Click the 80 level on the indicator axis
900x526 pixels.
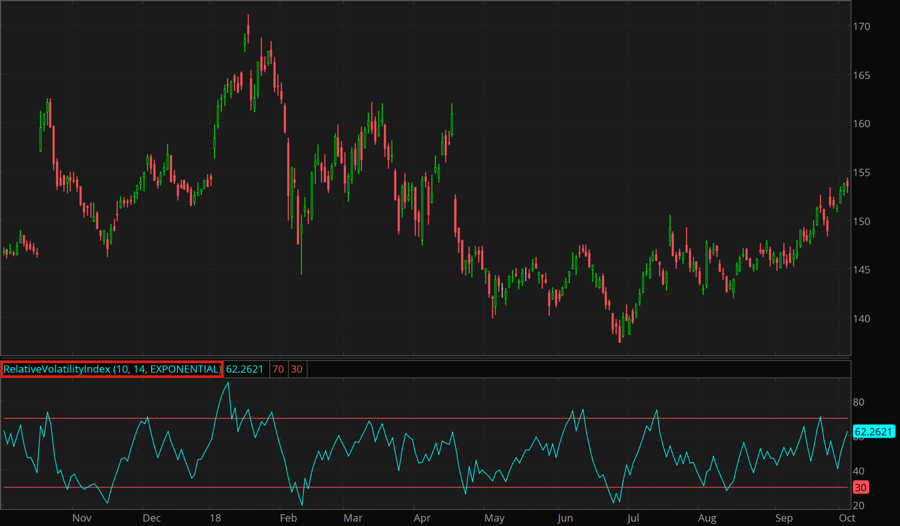[x=861, y=400]
